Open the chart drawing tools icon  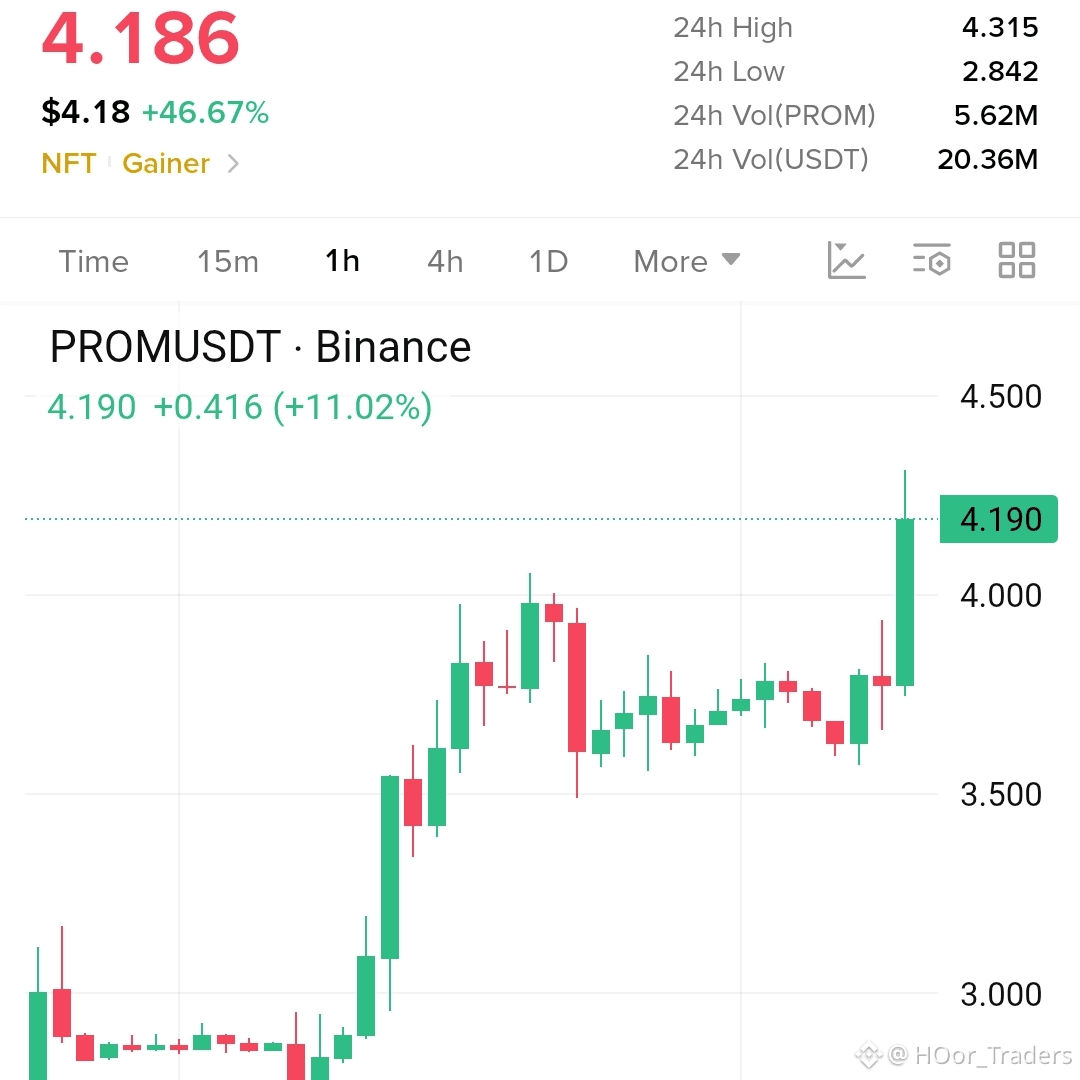[846, 260]
